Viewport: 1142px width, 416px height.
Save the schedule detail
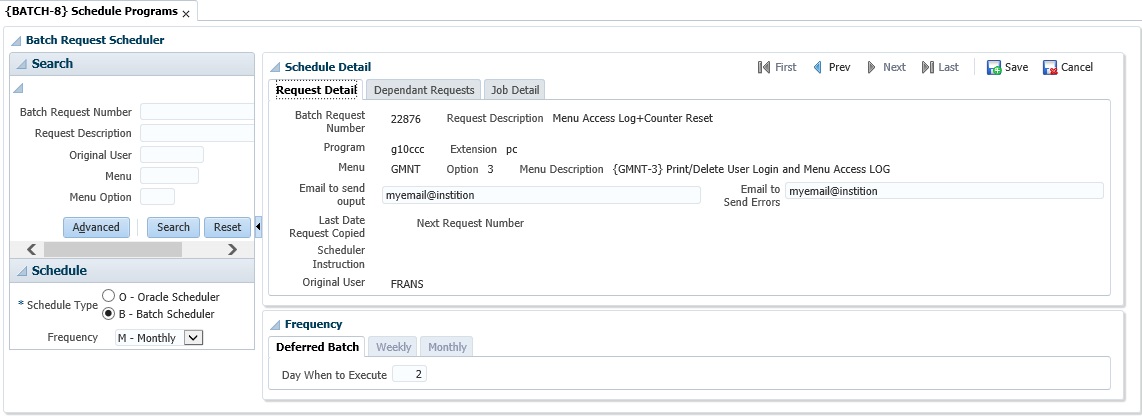(1007, 67)
